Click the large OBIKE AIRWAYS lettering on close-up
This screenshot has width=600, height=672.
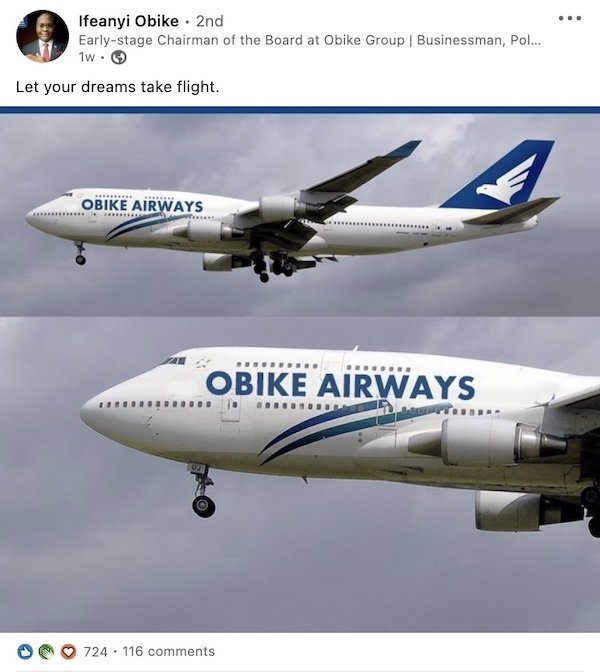[x=340, y=384]
